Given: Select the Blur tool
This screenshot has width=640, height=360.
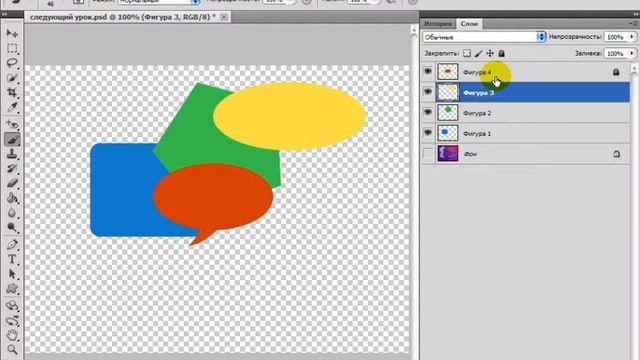Looking at the screenshot, I should pos(12,213).
